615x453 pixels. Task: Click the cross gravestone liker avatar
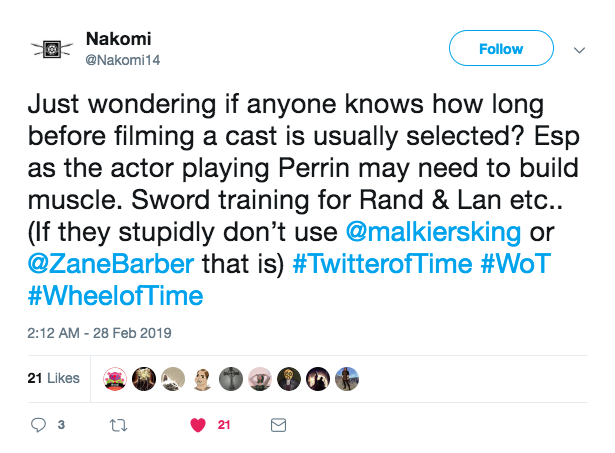tap(232, 377)
